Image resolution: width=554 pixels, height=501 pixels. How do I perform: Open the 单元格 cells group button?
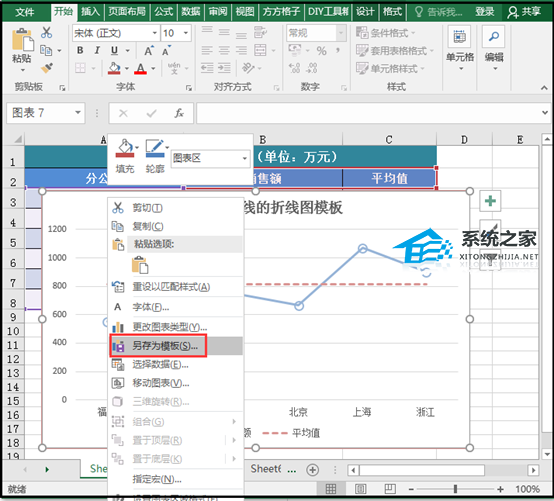460,48
